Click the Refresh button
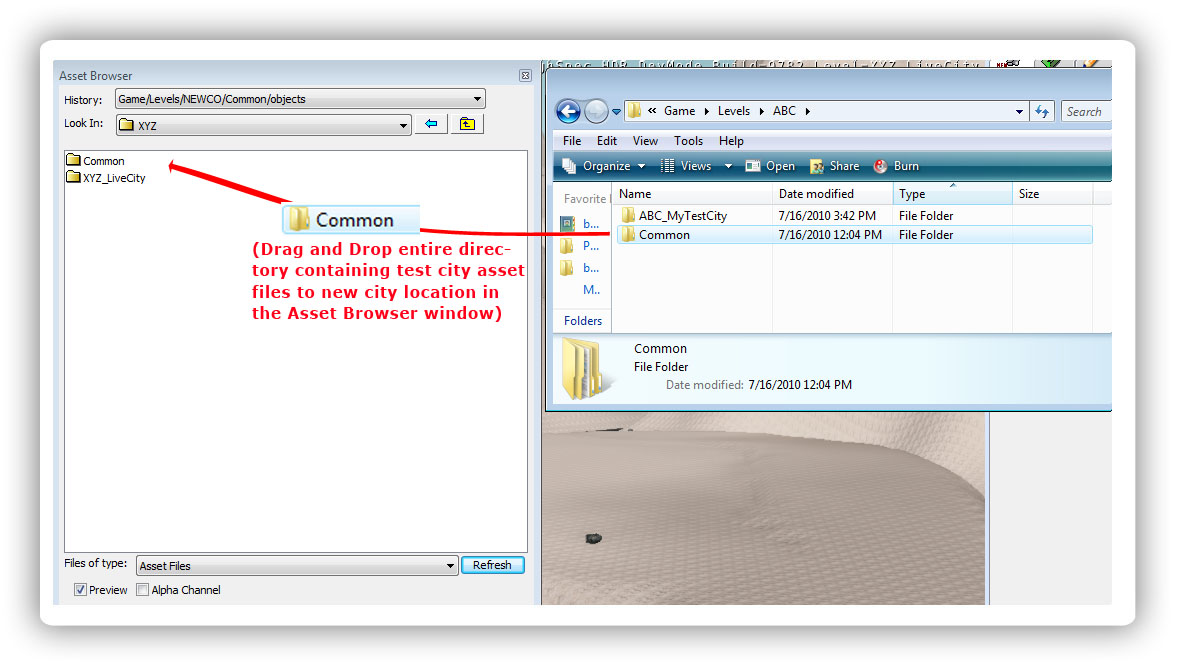The width and height of the screenshot is (1188, 666). tap(492, 565)
